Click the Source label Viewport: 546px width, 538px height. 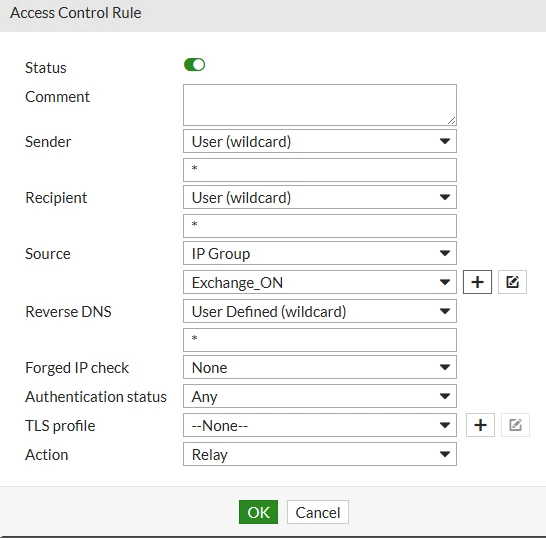(48, 254)
